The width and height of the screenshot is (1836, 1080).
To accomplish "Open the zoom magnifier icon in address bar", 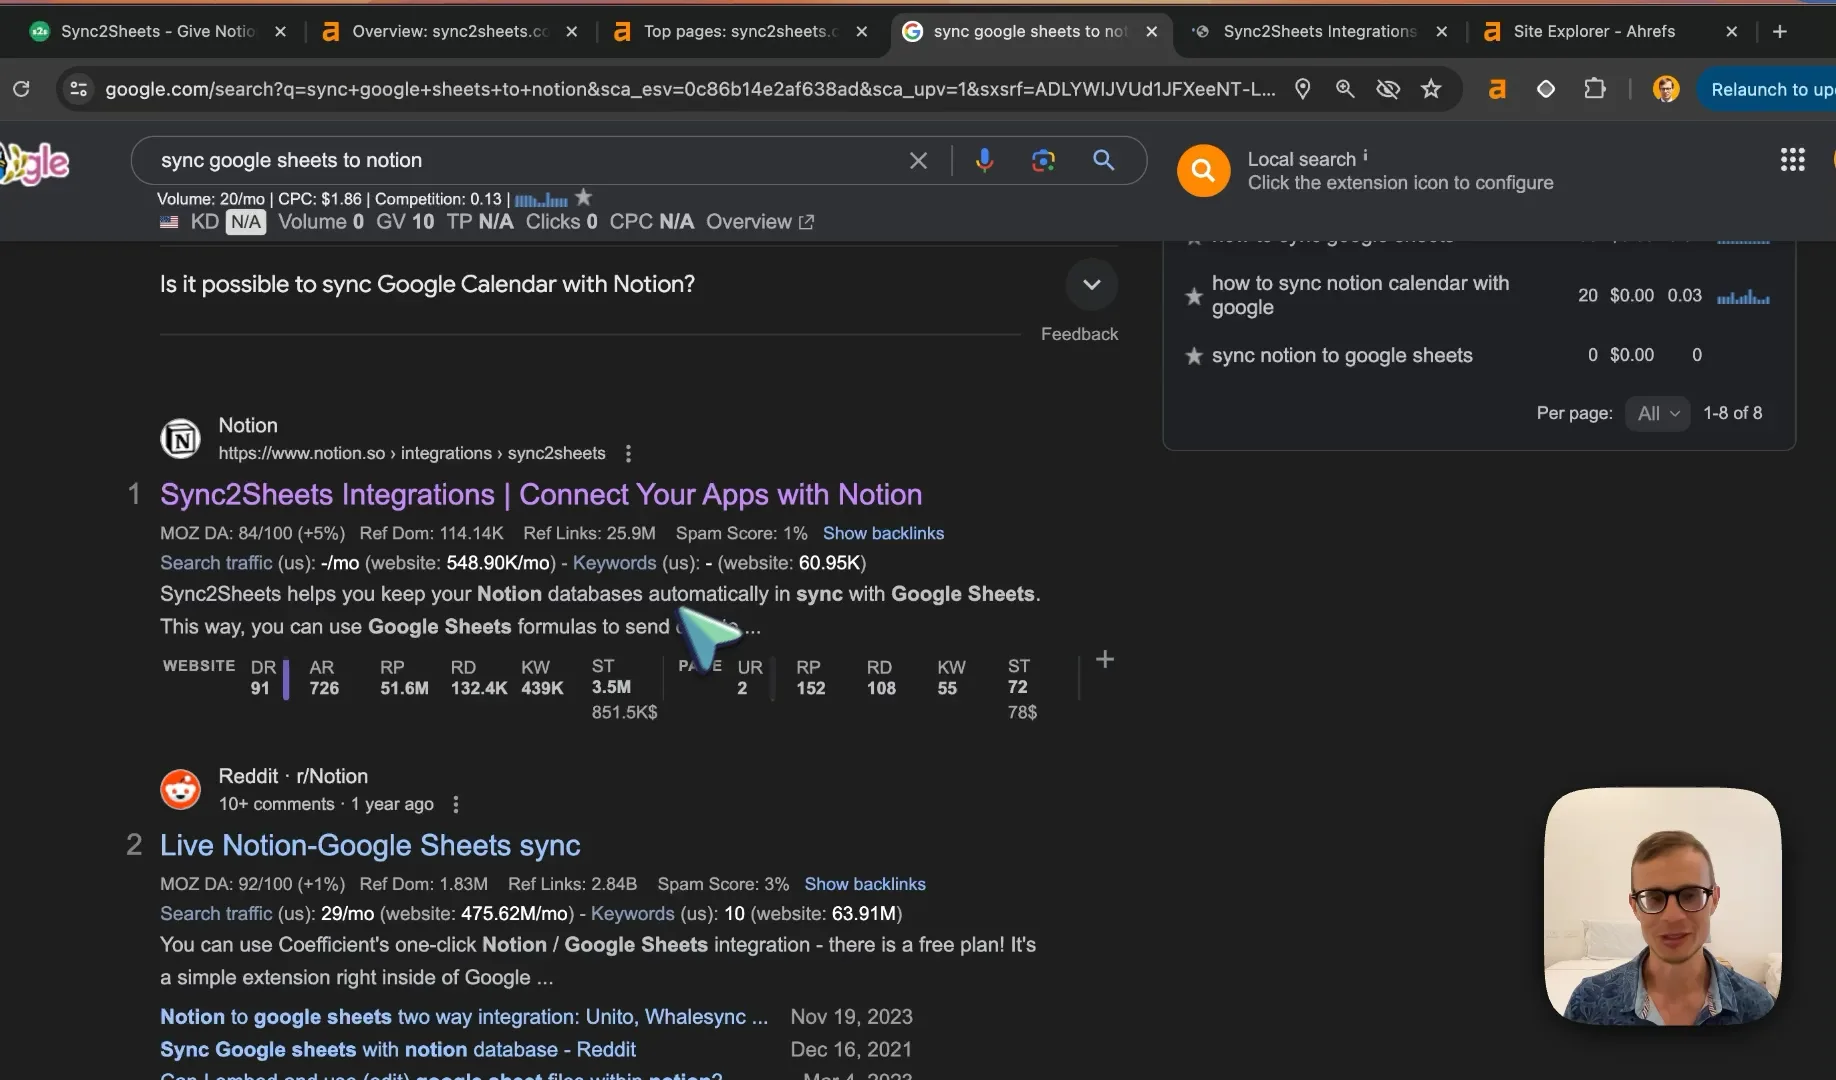I will click(1345, 89).
